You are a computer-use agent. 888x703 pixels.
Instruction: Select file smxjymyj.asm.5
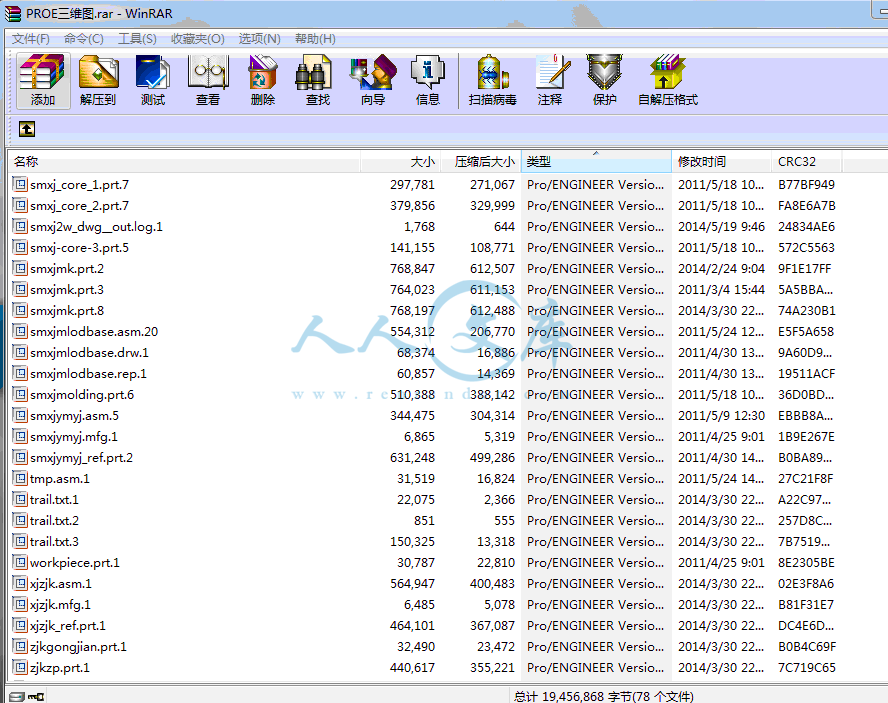coord(74,415)
